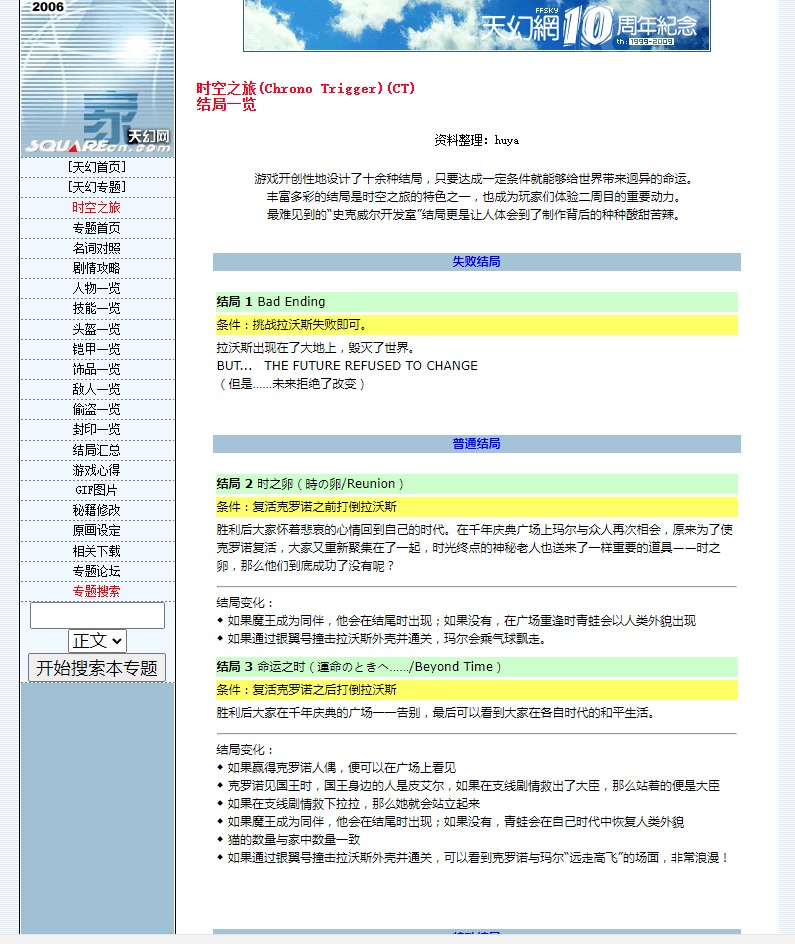Go to 专题首页 page
The image size is (795, 944).
(97, 228)
